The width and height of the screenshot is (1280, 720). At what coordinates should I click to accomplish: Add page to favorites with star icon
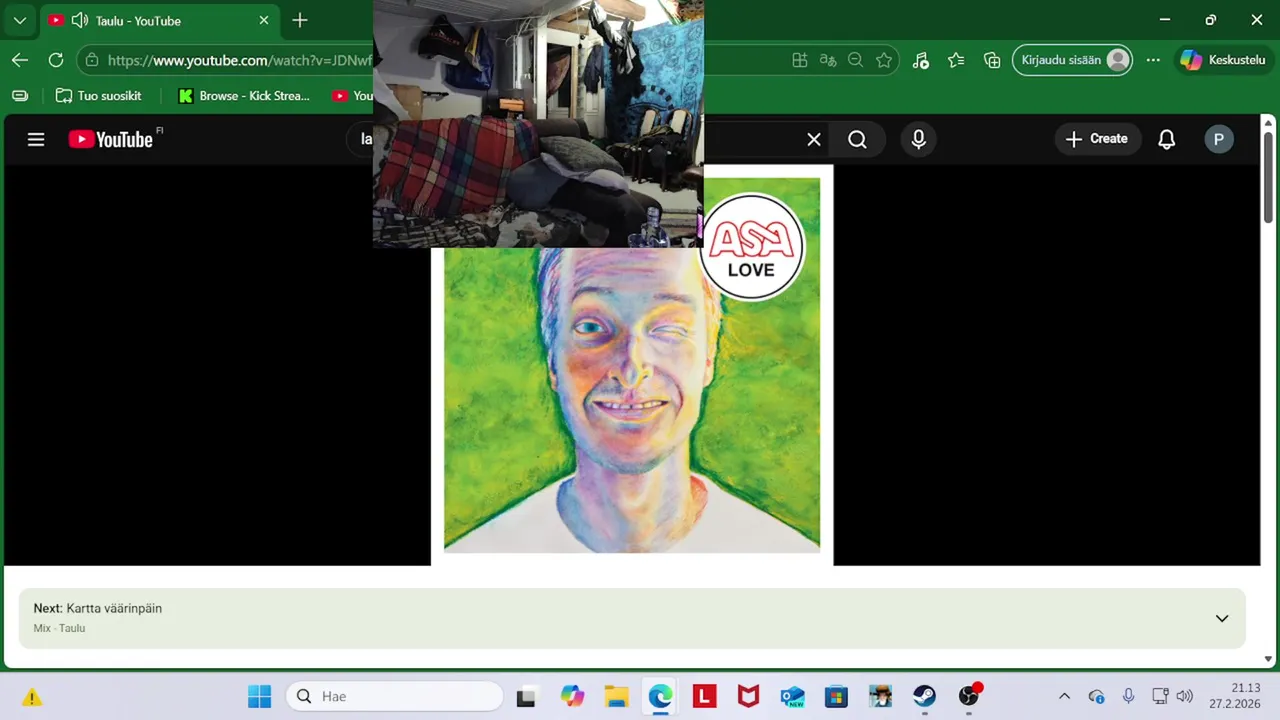point(884,60)
